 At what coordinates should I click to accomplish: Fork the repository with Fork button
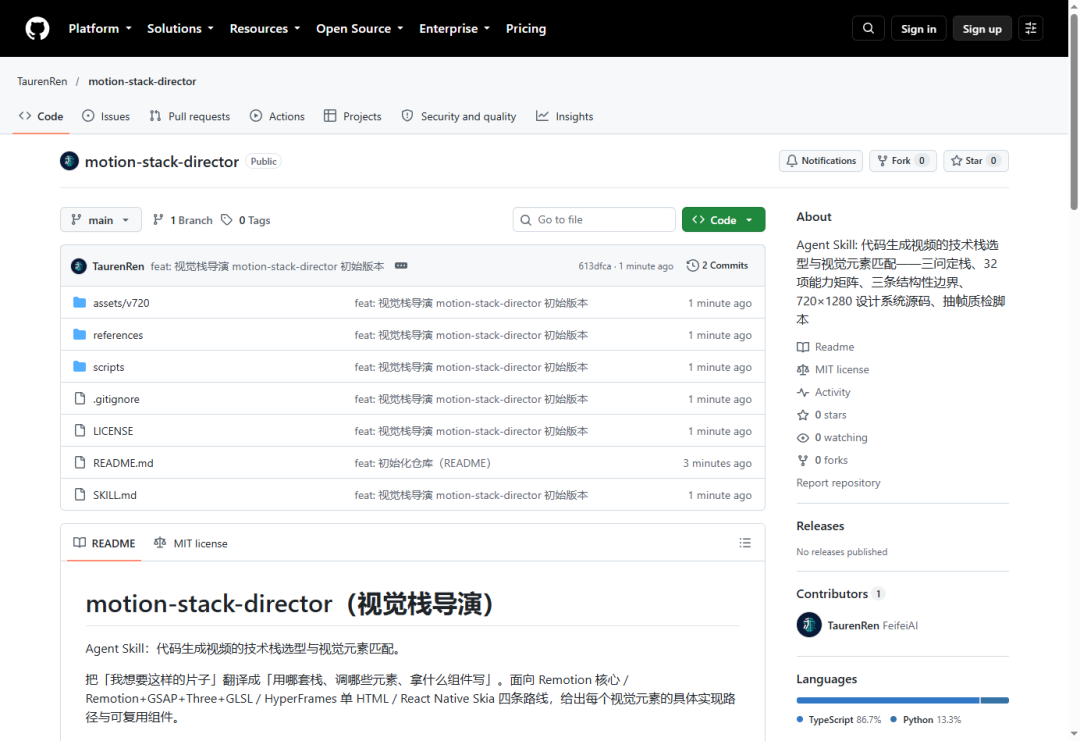[x=902, y=161]
